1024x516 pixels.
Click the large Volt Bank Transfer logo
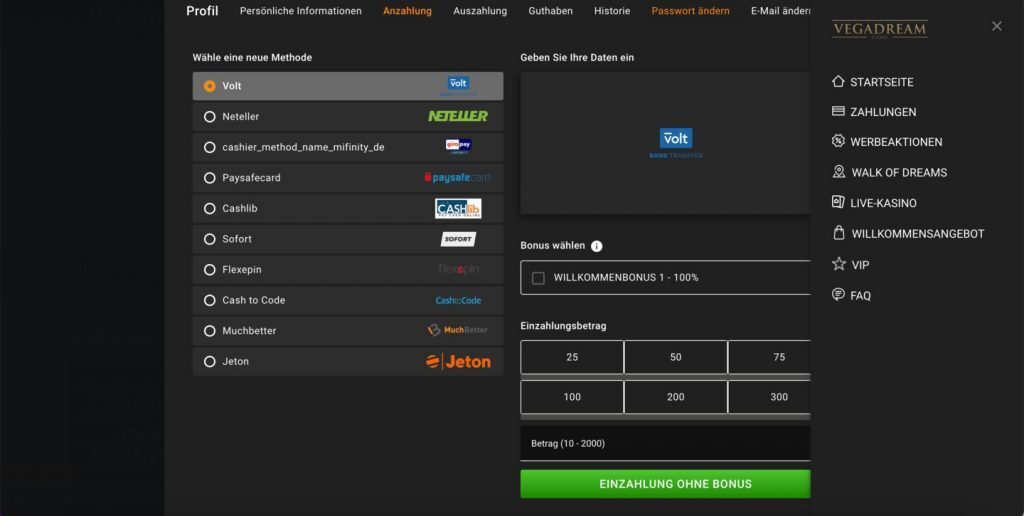(676, 143)
